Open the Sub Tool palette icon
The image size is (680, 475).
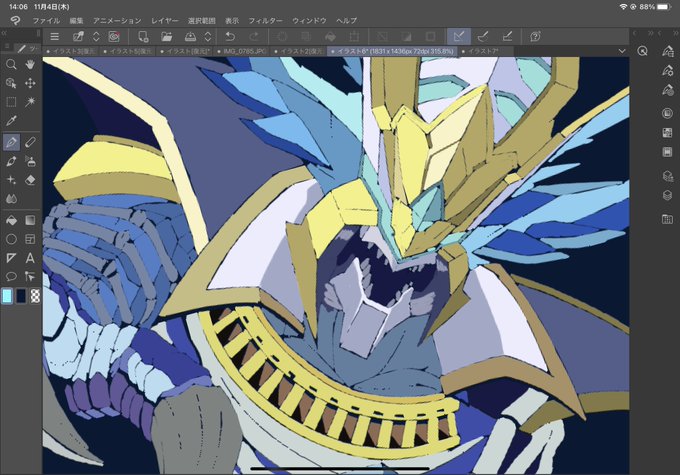click(667, 51)
